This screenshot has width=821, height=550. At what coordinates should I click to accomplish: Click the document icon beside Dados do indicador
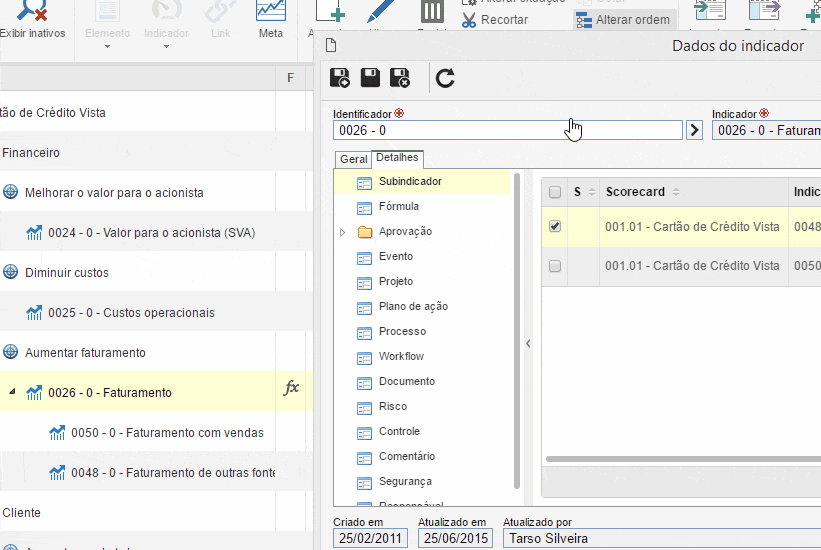[x=331, y=46]
